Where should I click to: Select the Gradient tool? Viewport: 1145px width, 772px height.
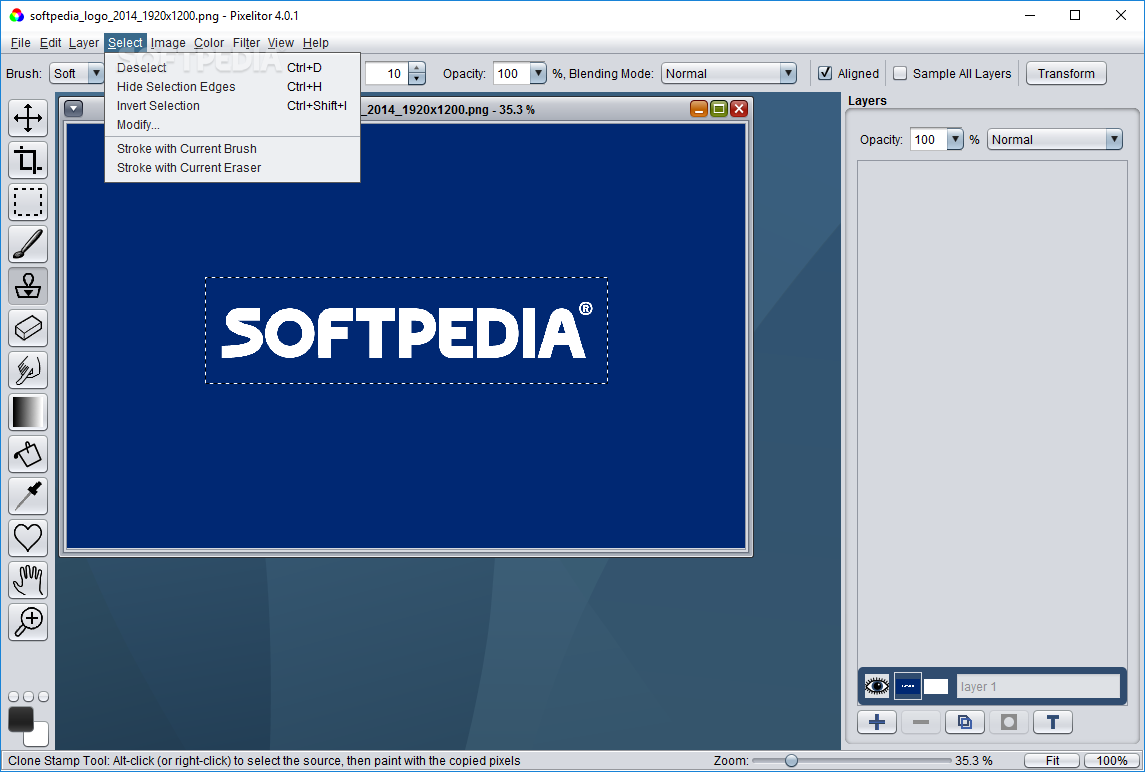pos(28,412)
